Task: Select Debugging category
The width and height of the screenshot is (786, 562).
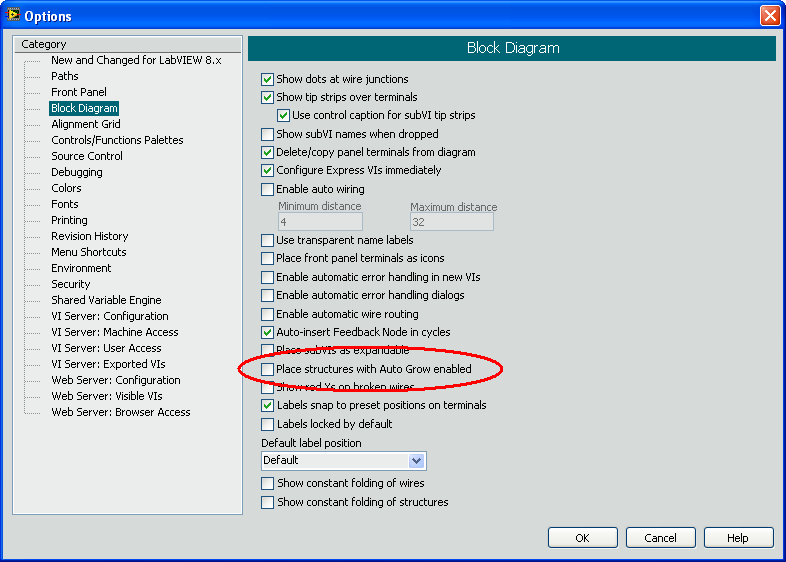Action: tap(77, 172)
